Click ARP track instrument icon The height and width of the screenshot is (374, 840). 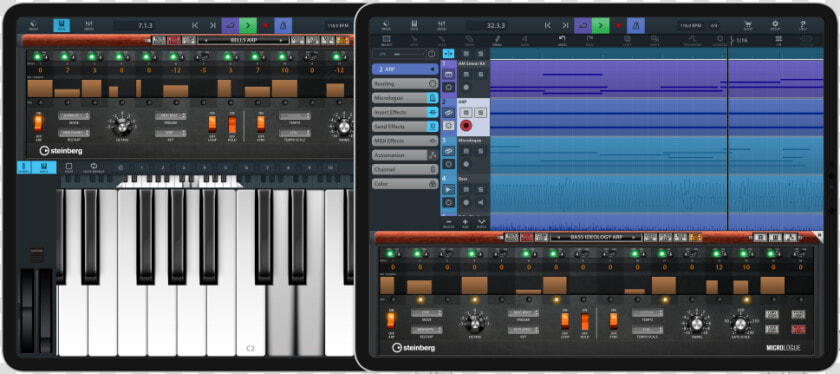click(448, 113)
